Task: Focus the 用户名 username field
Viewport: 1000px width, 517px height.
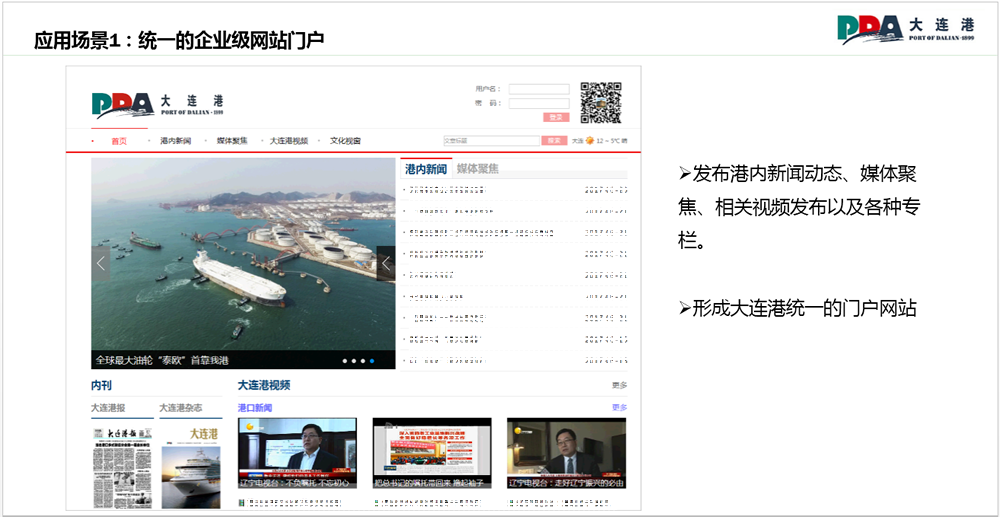Action: pos(539,89)
